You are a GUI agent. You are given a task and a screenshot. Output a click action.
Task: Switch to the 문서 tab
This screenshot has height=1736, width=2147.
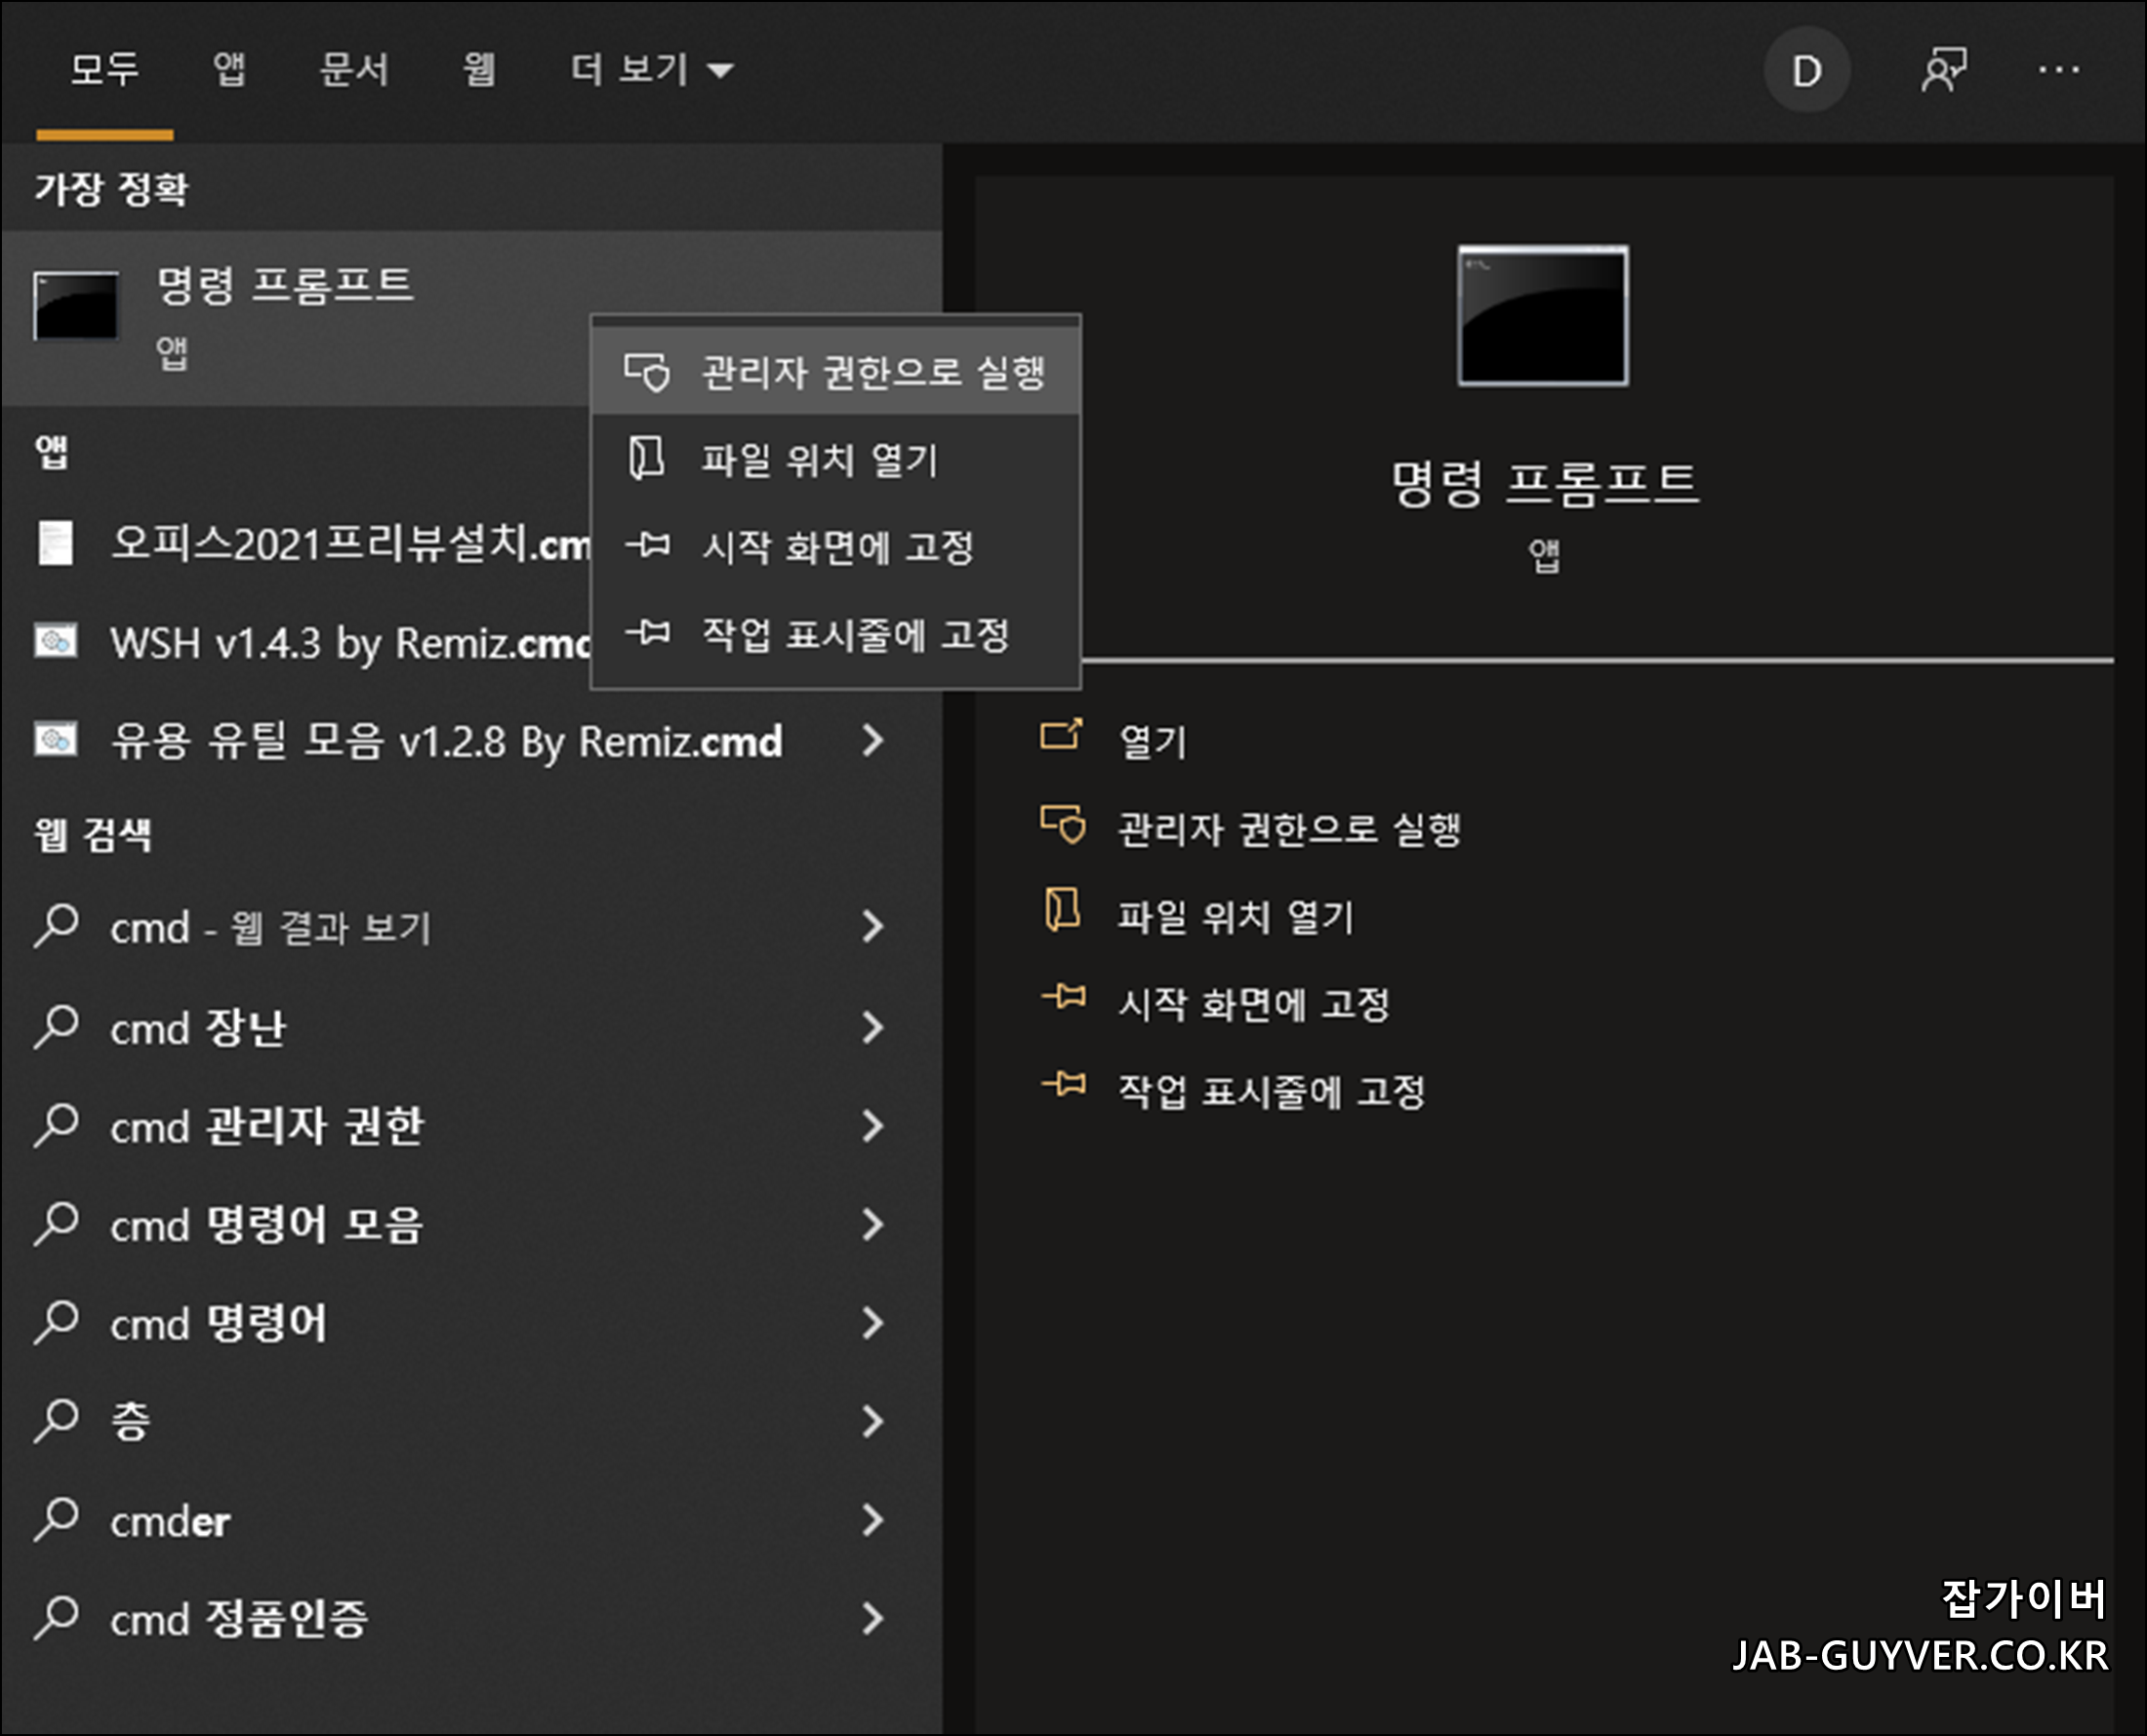click(x=353, y=70)
